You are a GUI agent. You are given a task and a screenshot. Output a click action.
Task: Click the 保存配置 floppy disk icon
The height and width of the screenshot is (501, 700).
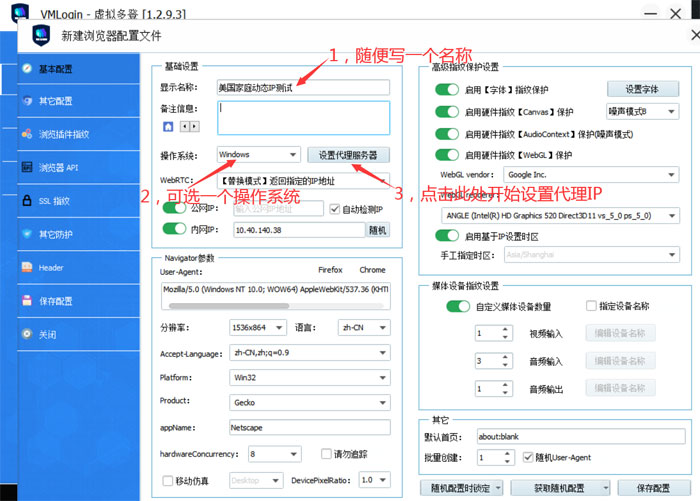point(27,301)
